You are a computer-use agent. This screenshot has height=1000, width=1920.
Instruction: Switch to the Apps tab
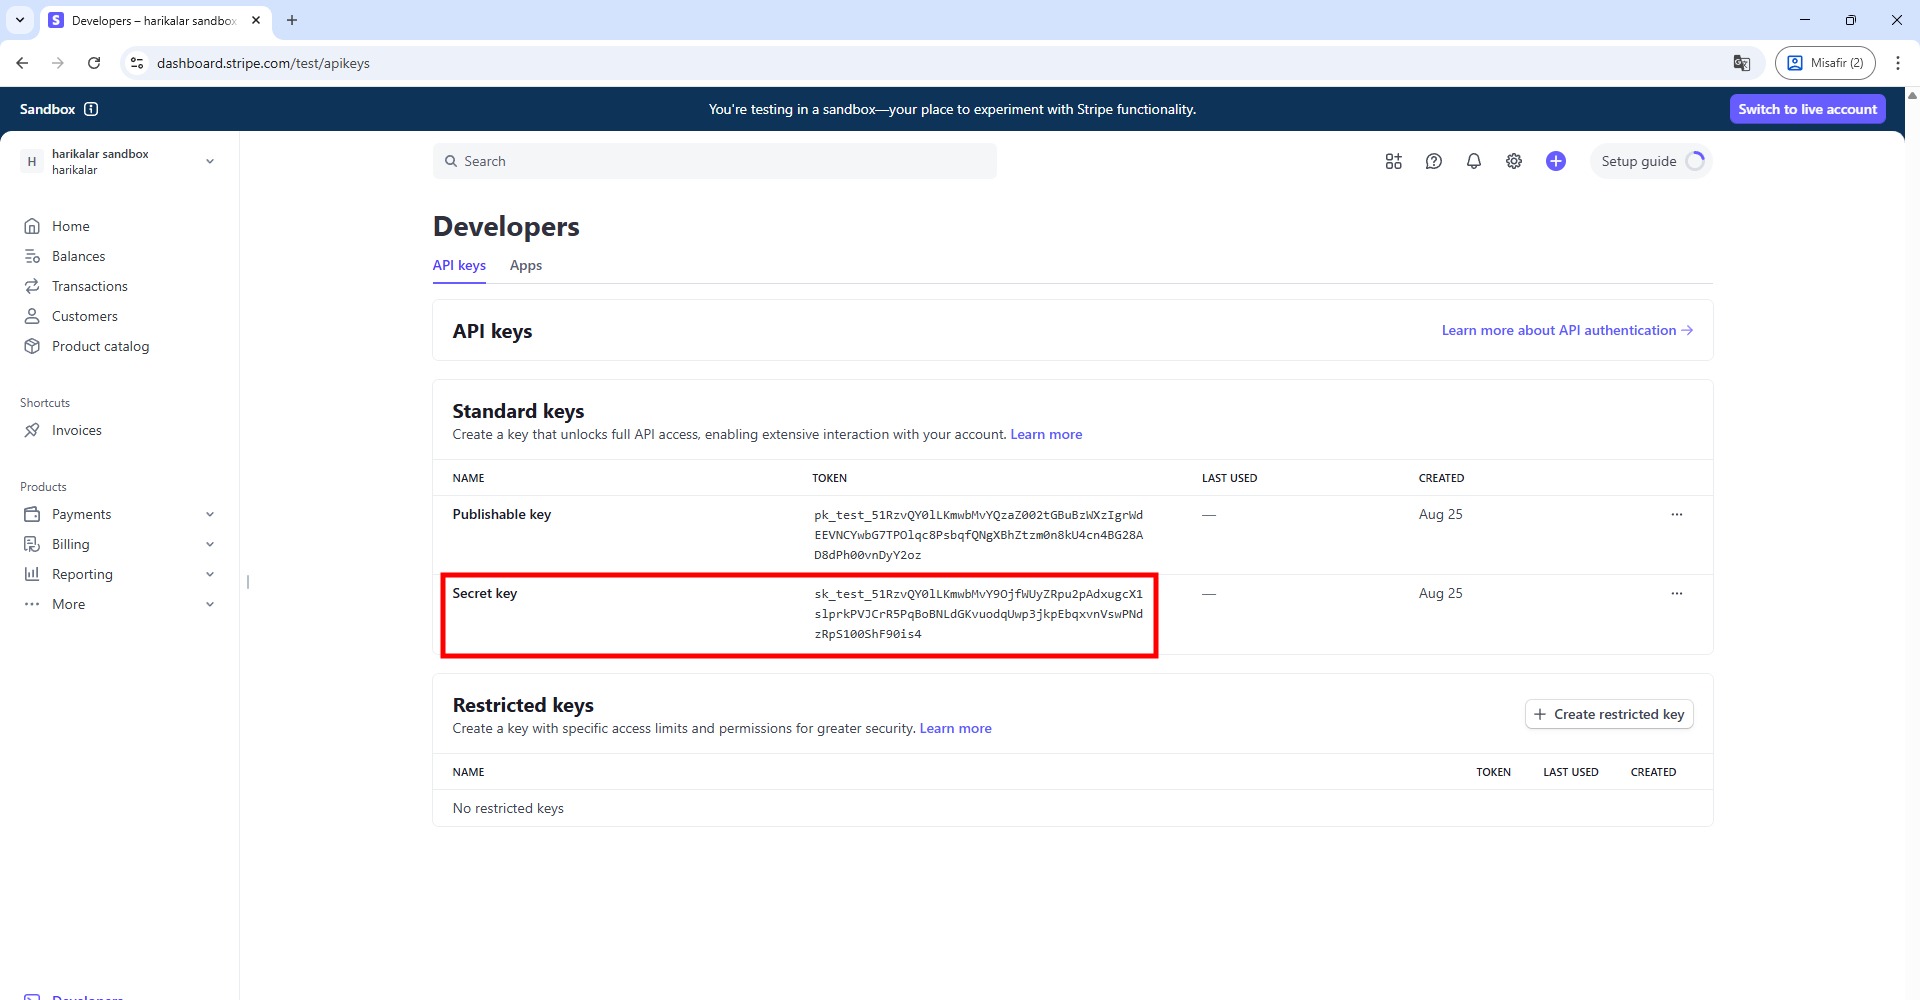[525, 265]
